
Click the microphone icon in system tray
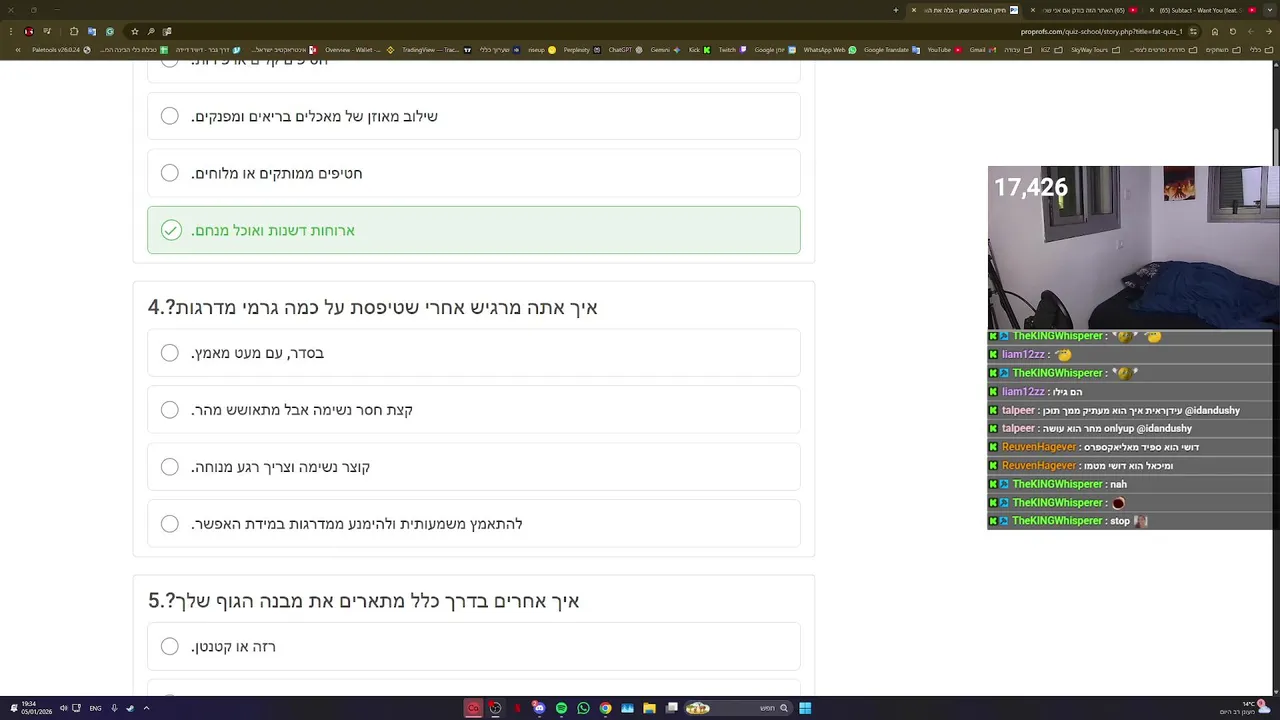(114, 708)
